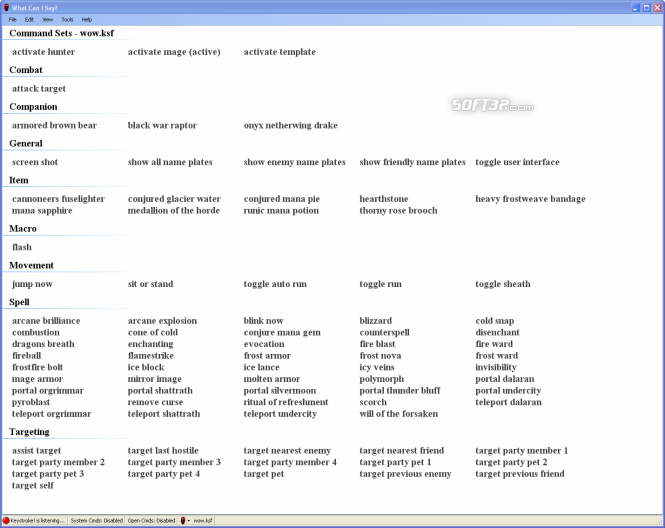
Task: Click the 'screen shot' command
Action: pyautogui.click(x=35, y=162)
